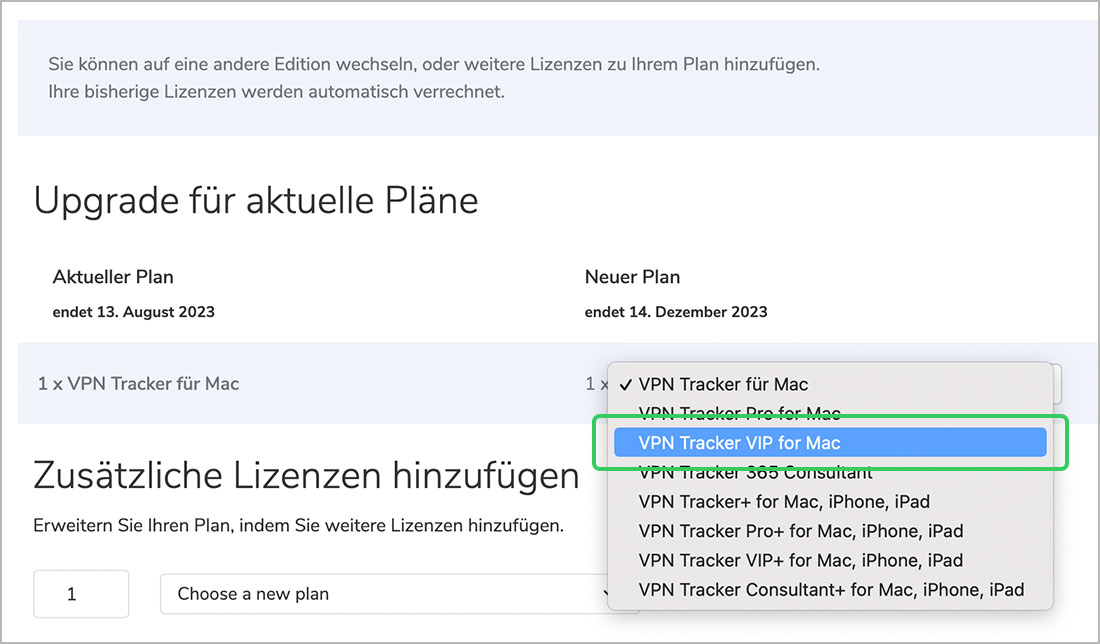Click the "endet 14. Dezember 2023" date

coord(676,312)
